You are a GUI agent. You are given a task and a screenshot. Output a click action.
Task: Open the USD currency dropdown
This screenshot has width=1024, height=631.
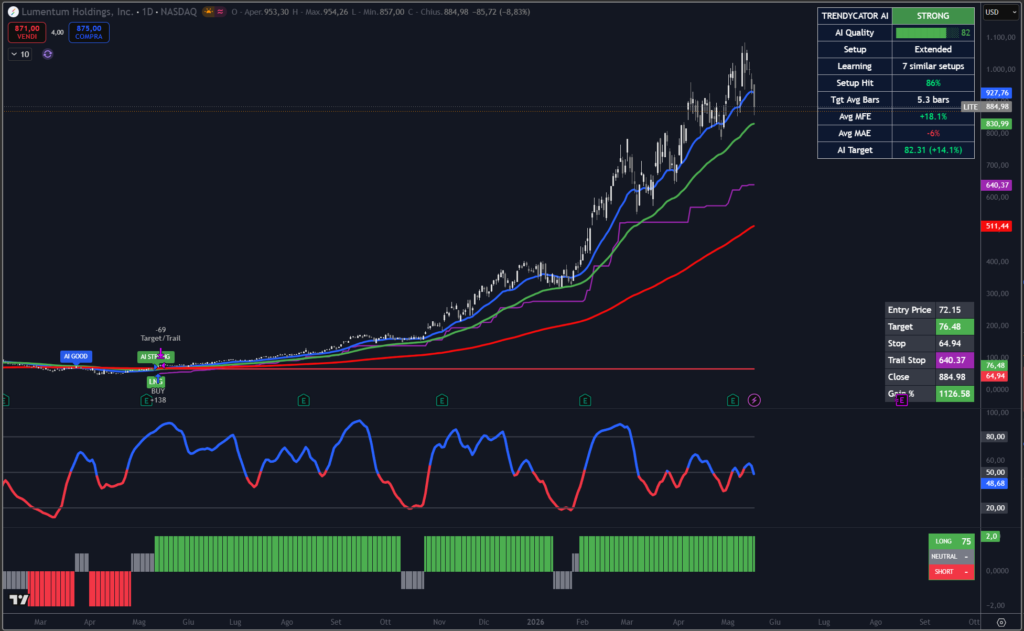(x=1000, y=12)
